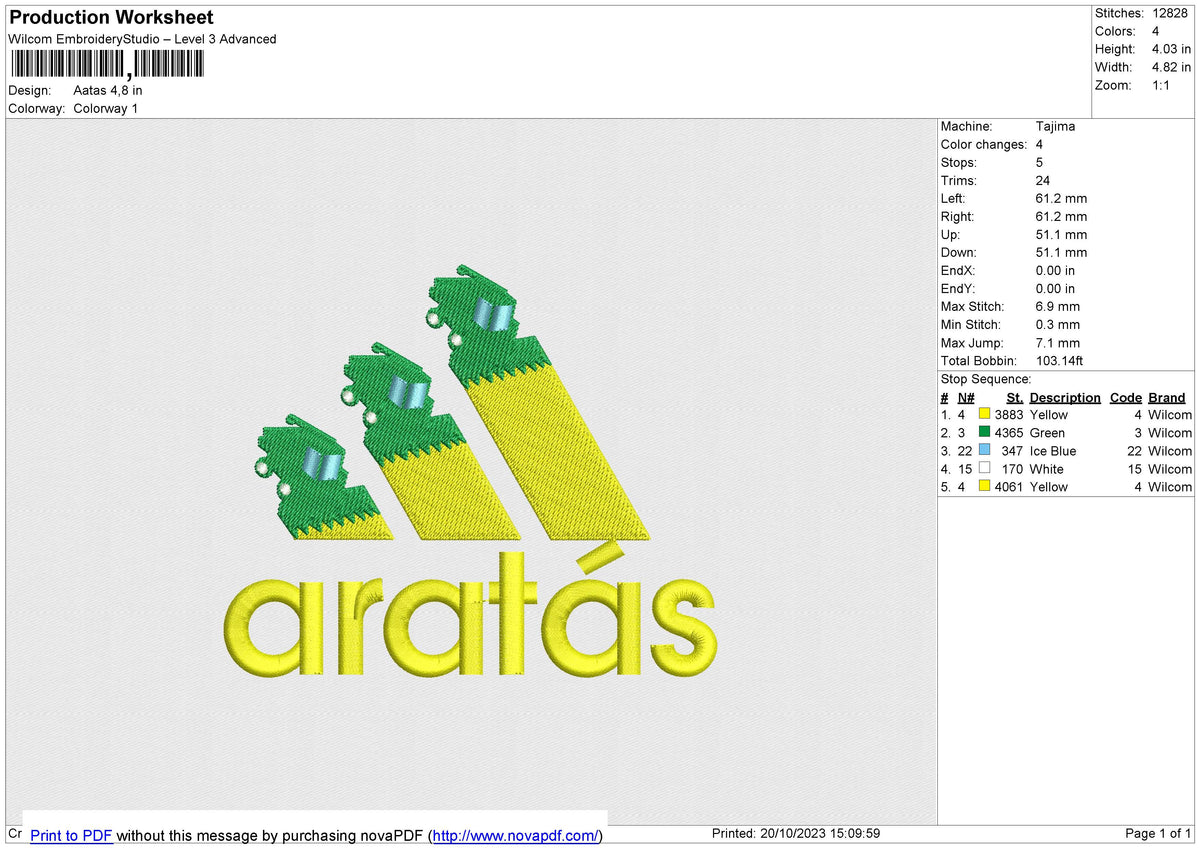This screenshot has height=848, width=1200.
Task: Open the novapdf.com URL link
Action: click(x=515, y=835)
